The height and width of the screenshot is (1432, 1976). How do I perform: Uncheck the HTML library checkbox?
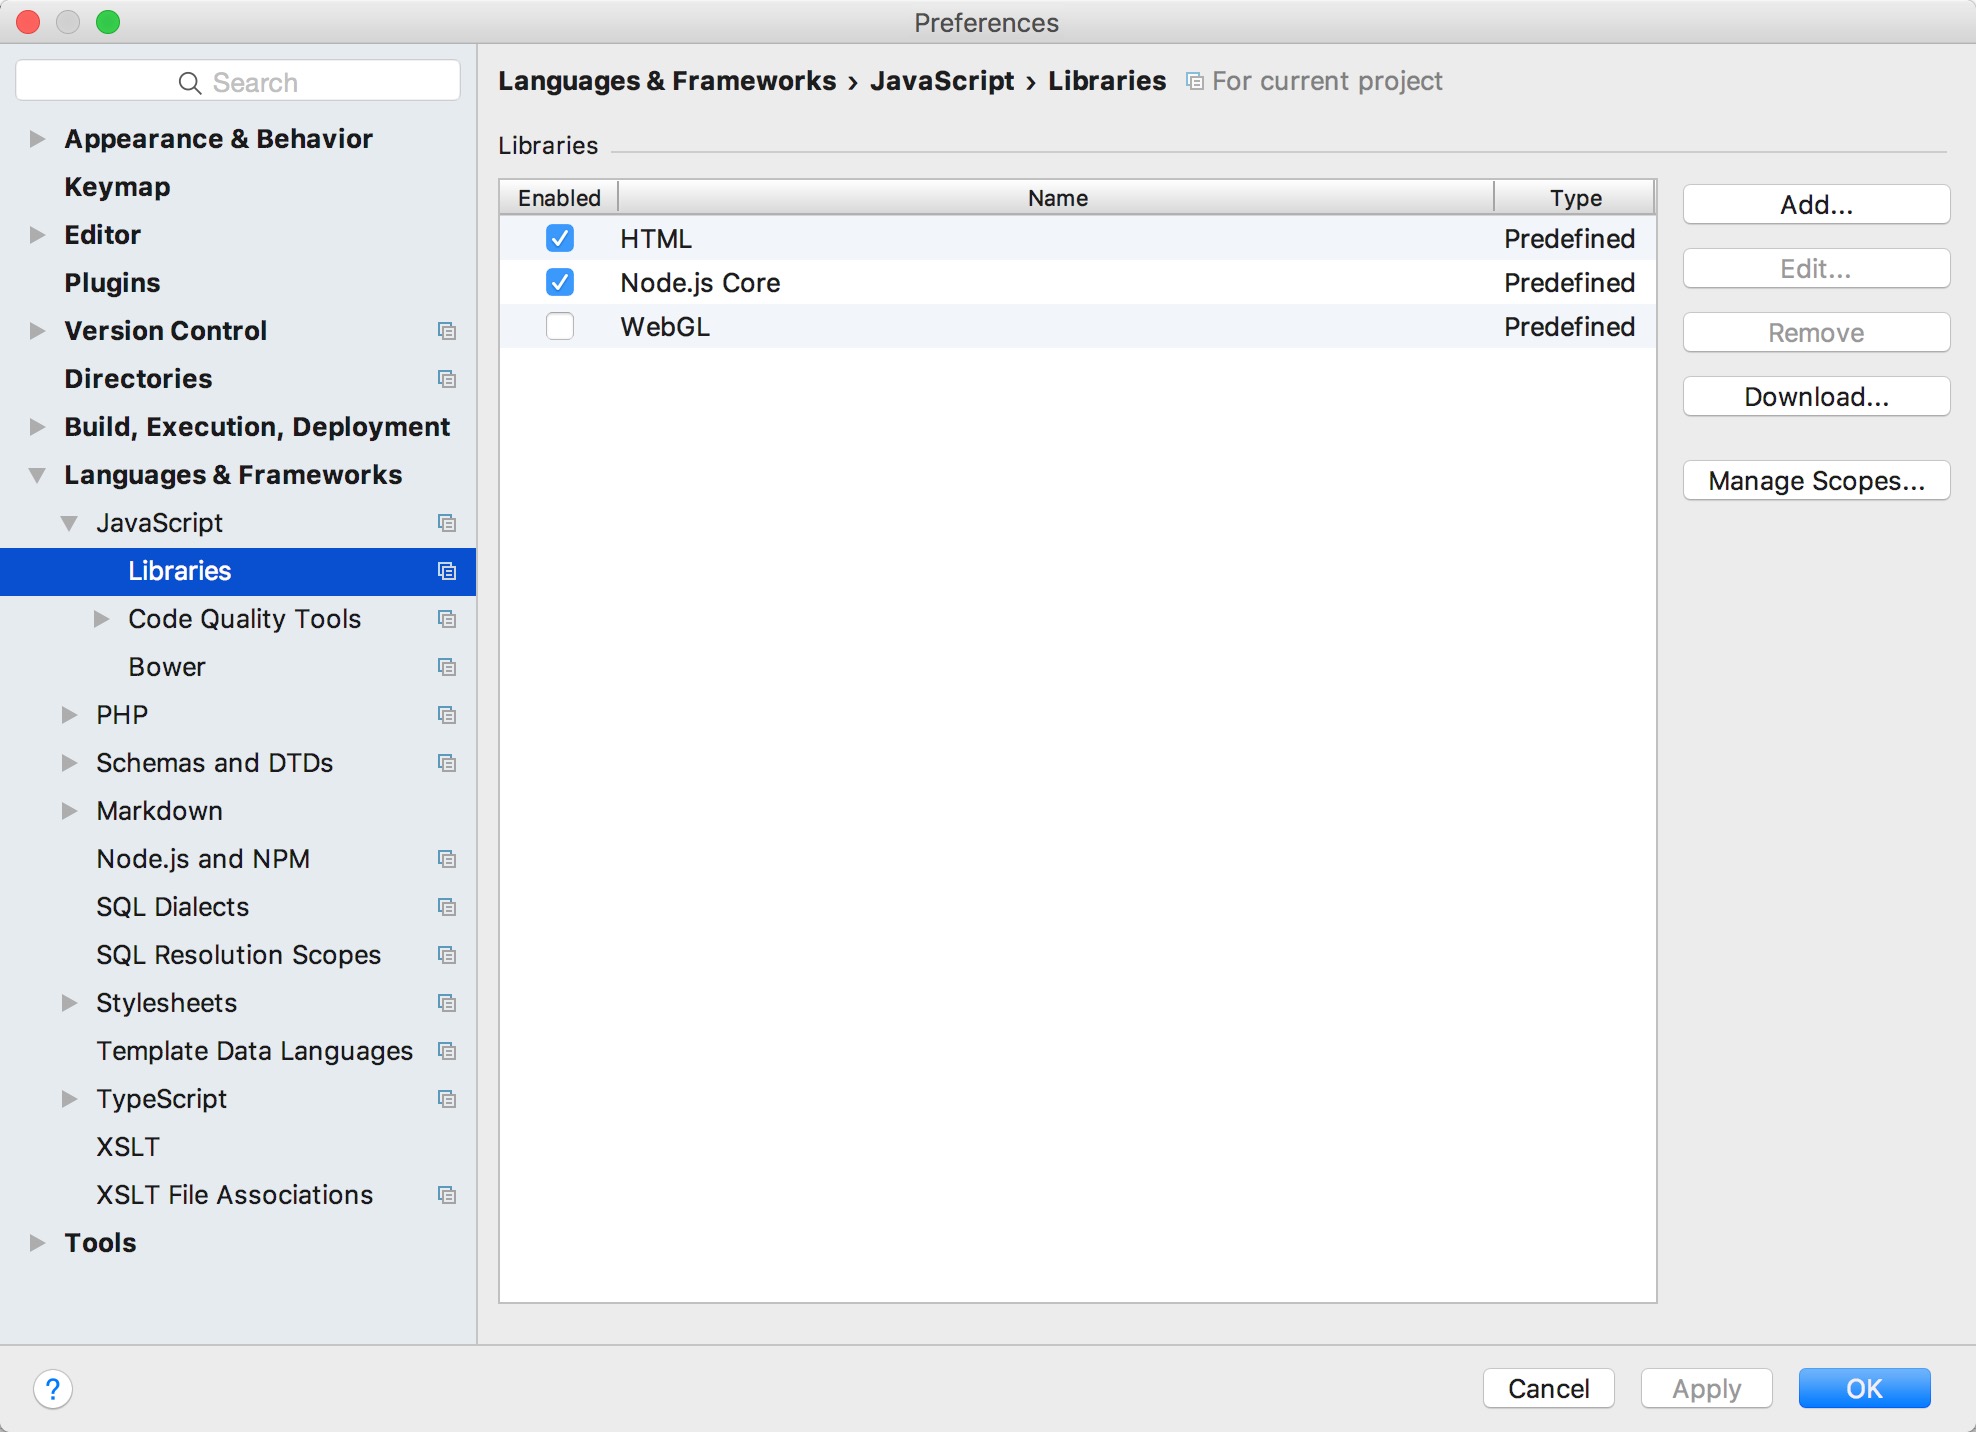click(560, 238)
